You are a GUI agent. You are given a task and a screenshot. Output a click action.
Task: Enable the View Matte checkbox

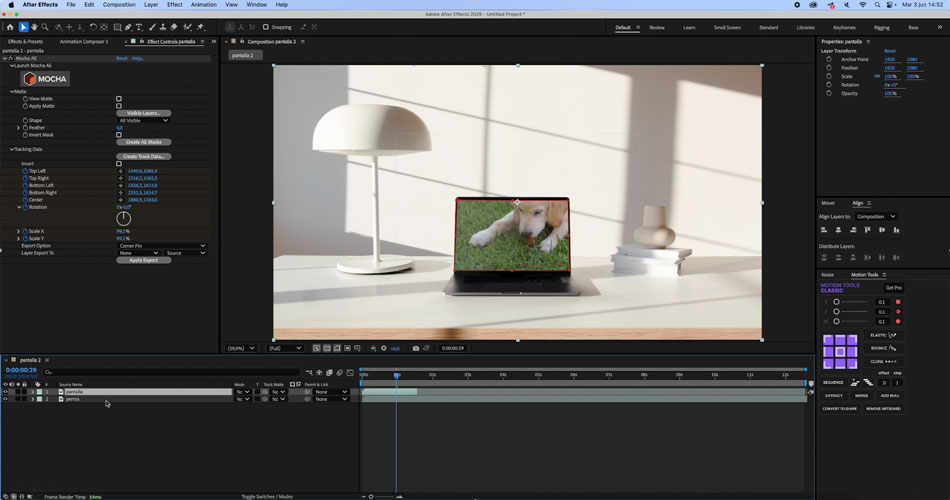[x=119, y=99]
